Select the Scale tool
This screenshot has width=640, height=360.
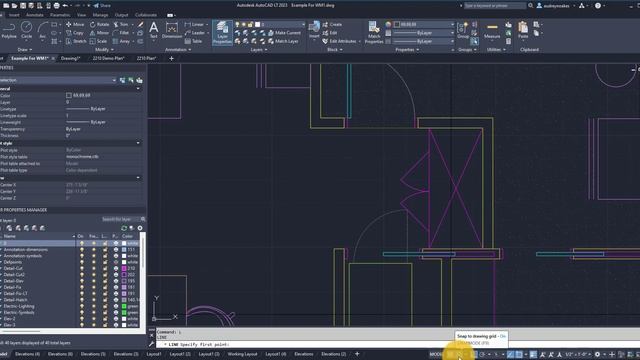(98, 41)
